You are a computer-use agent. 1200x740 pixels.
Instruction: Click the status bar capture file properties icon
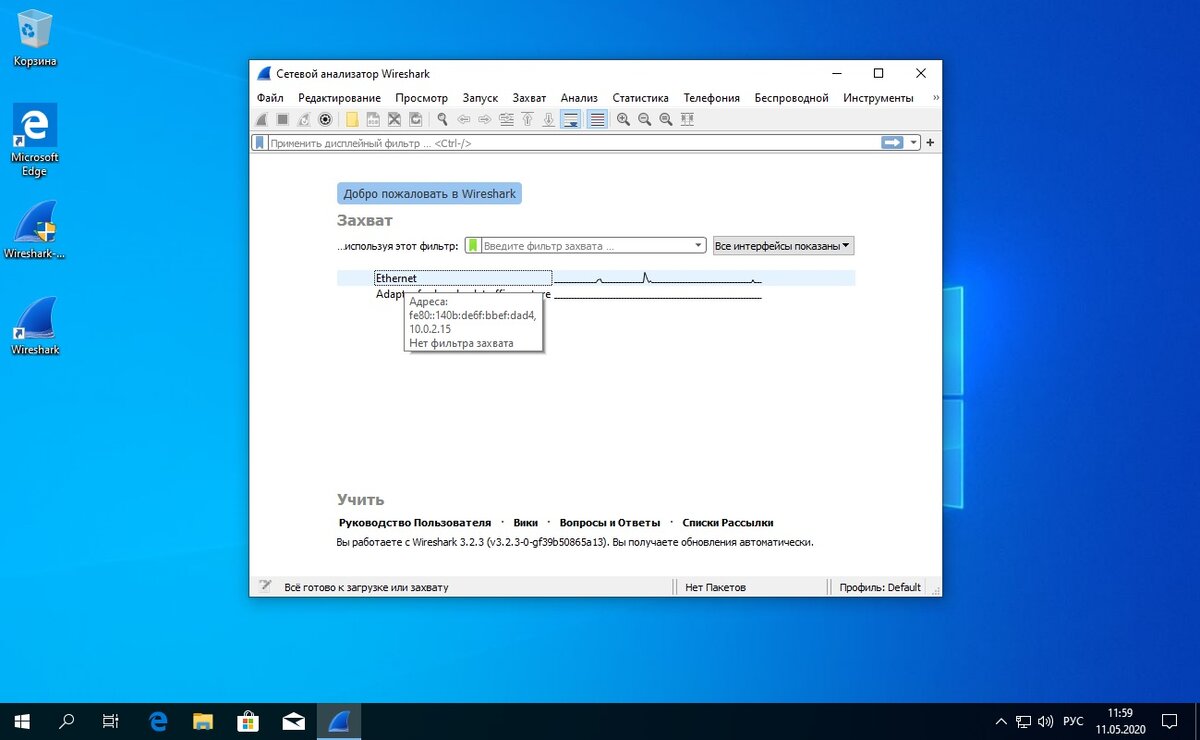pyautogui.click(x=265, y=587)
